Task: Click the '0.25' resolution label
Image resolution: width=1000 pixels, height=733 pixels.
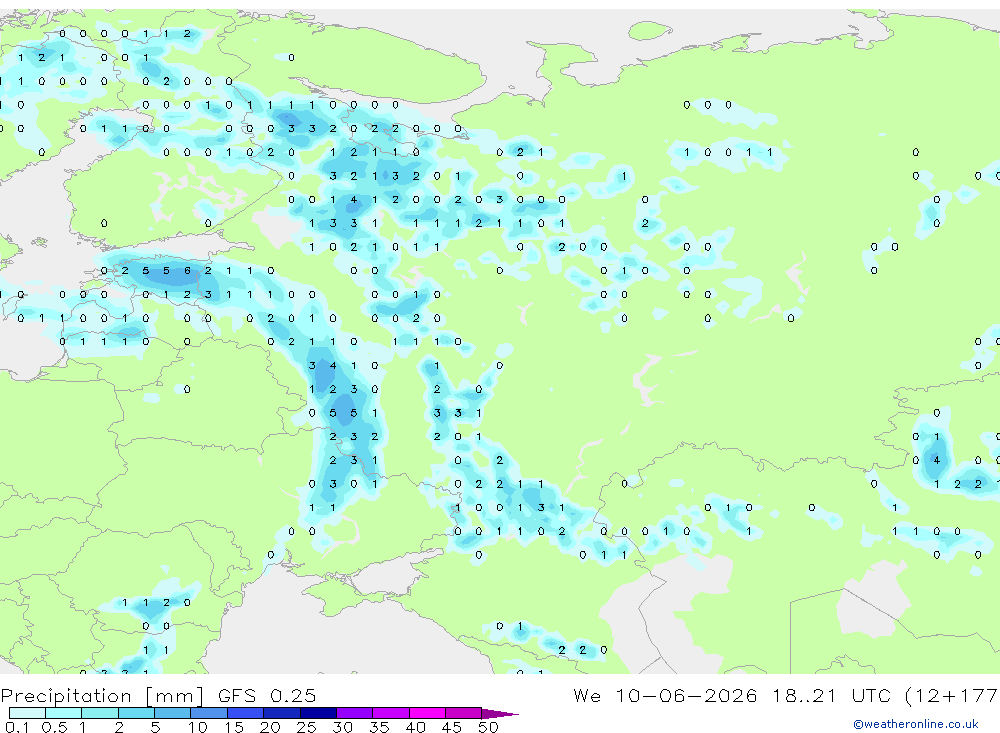Action: coord(293,695)
